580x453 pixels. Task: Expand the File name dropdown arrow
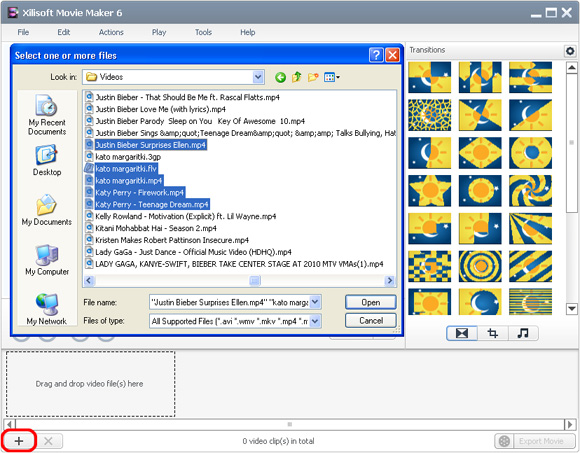coord(315,302)
